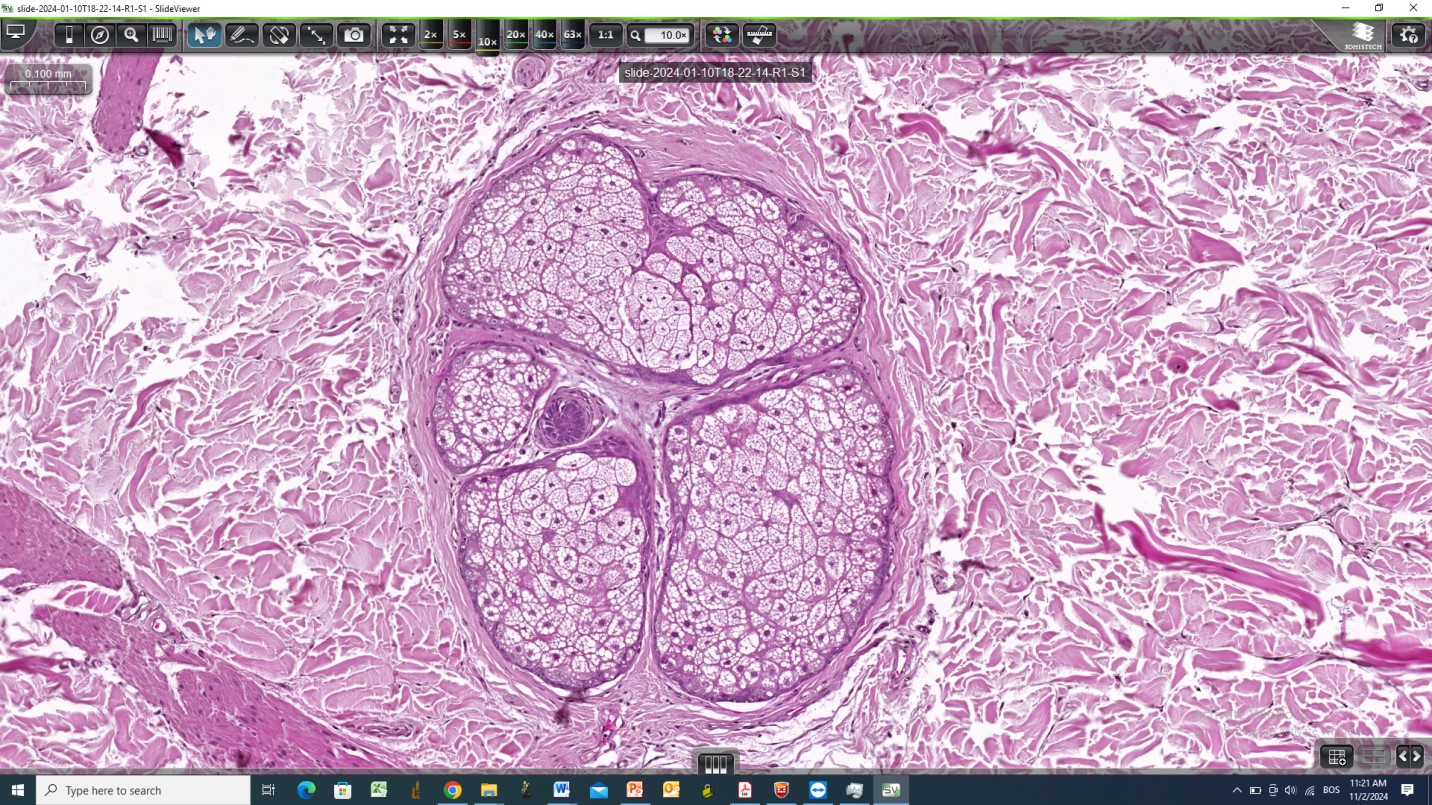Click the 1:1 zoom button

605,35
